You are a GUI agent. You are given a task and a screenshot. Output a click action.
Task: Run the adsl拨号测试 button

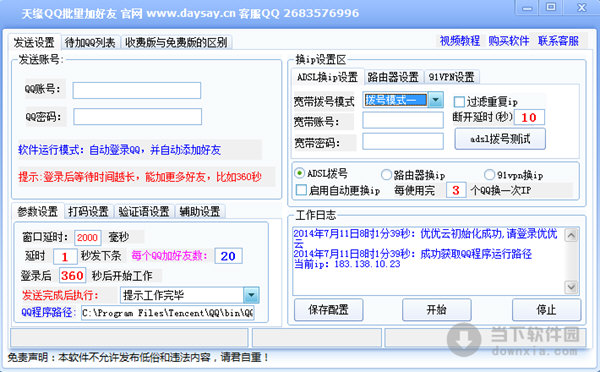tap(500, 139)
